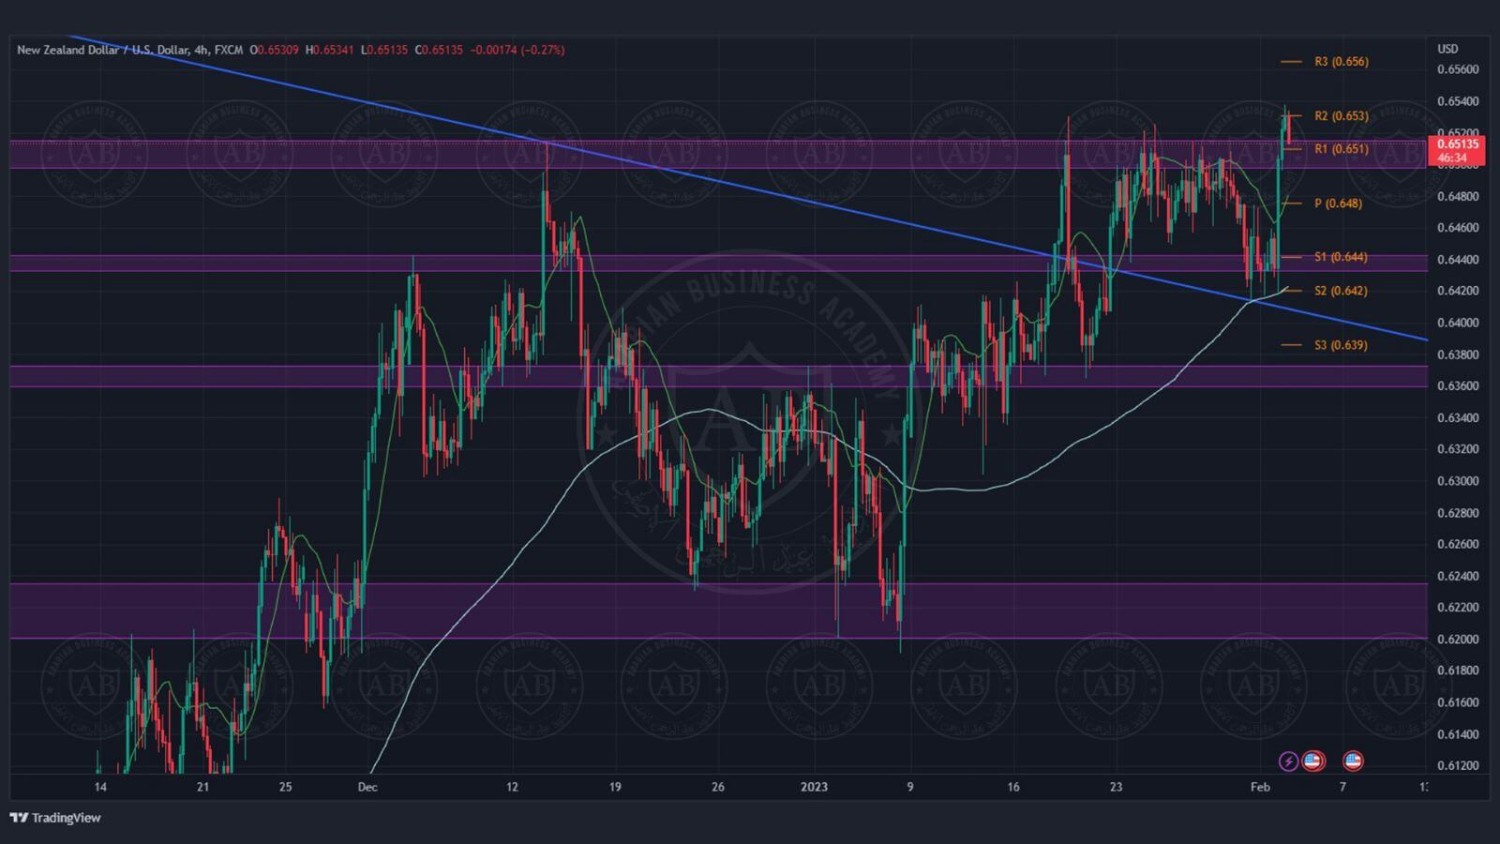Click the 23 date label on time axis
The image size is (1500, 844).
pos(1116,787)
